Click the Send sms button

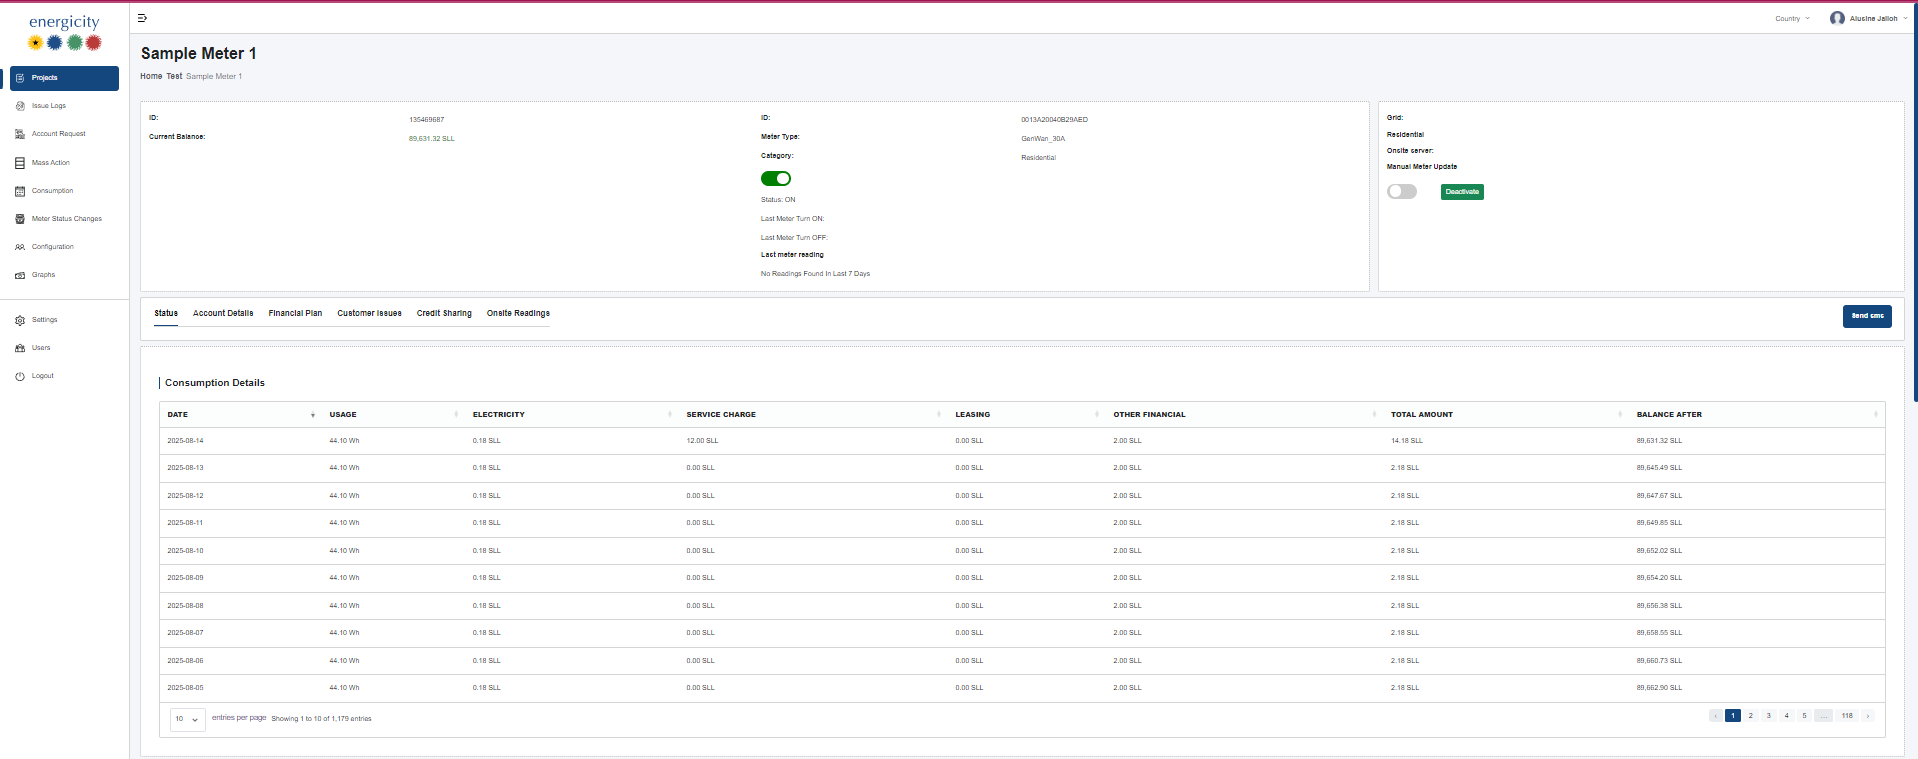[x=1867, y=316]
